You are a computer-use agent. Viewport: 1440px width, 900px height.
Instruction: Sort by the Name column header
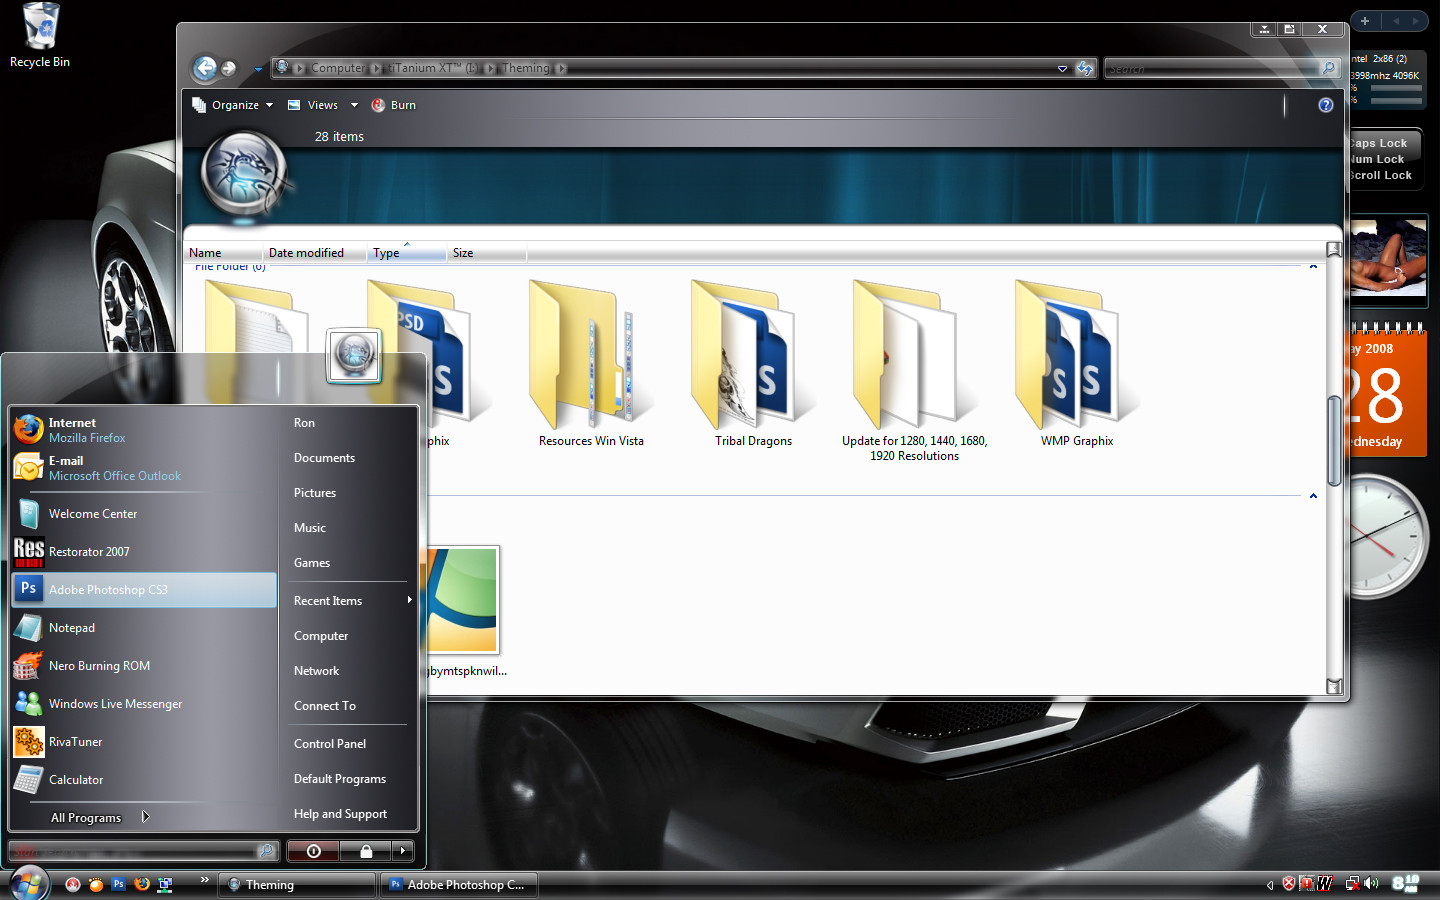[x=224, y=253]
